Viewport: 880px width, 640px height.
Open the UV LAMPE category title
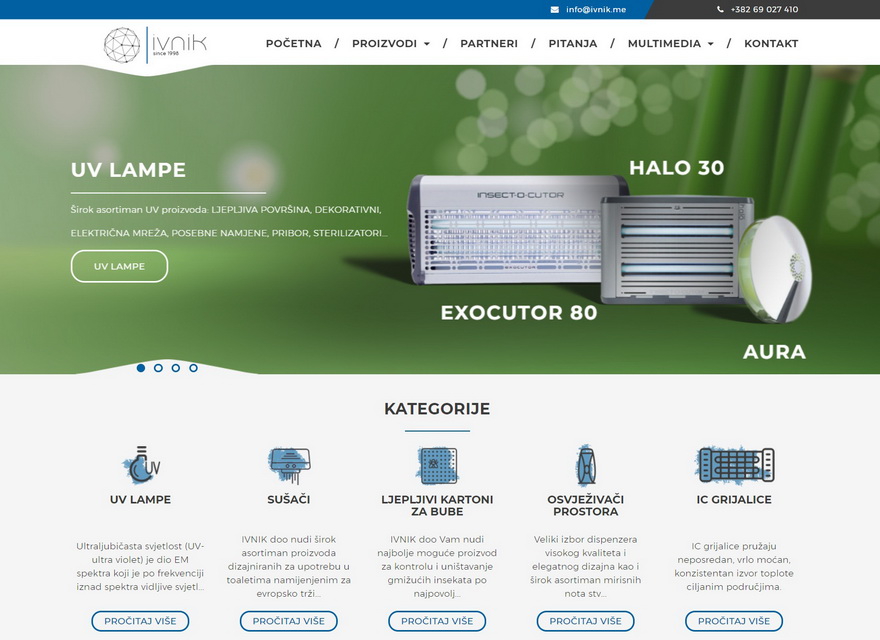tap(140, 499)
